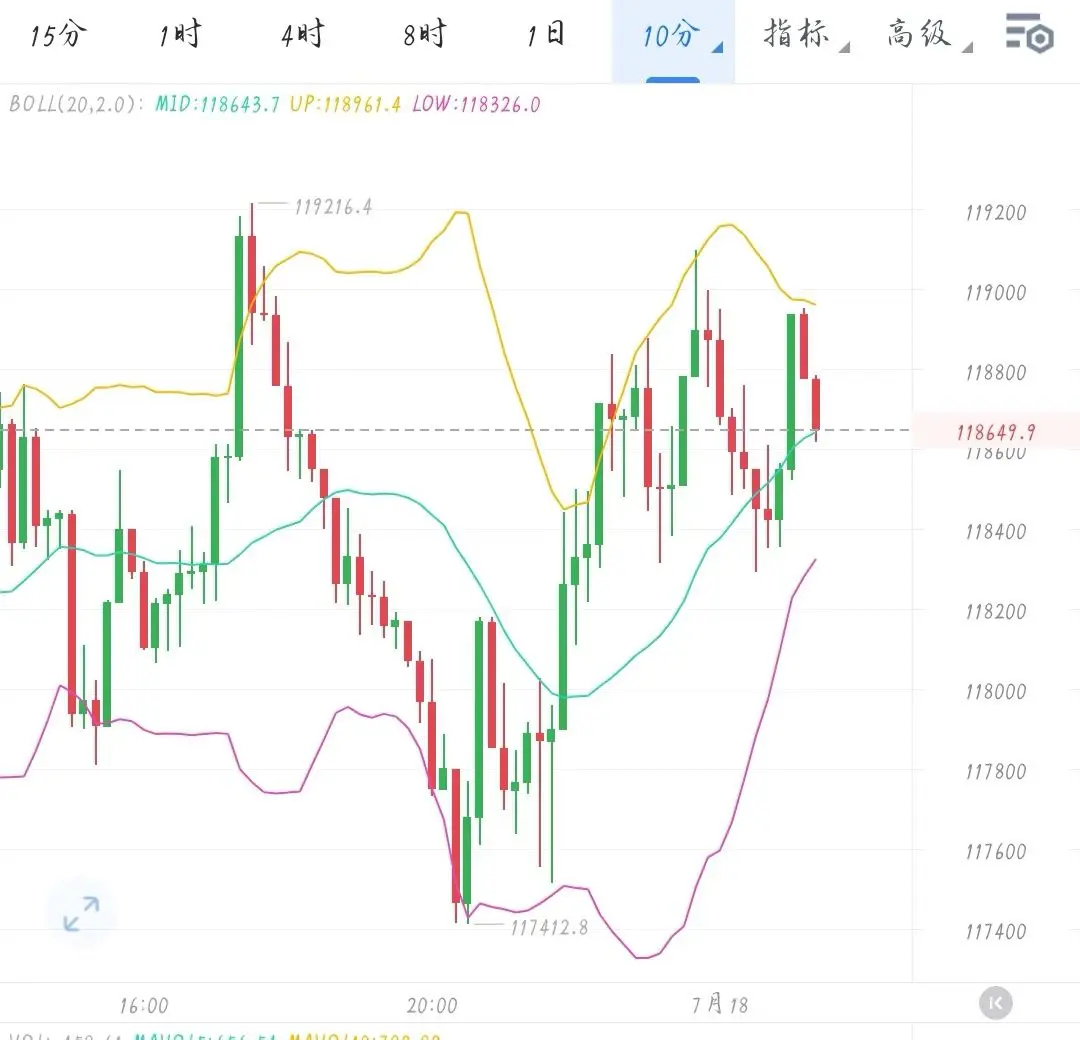Screen dimensions: 1080x1040
Task: Click the 117800 price axis label
Action: pyautogui.click(x=996, y=771)
